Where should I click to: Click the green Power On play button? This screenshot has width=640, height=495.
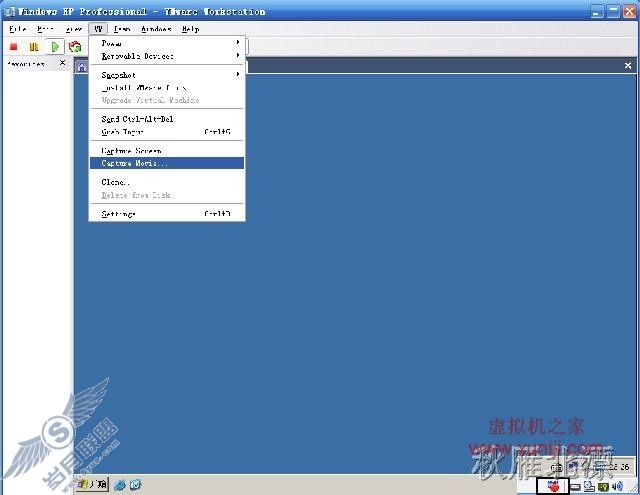tap(55, 47)
